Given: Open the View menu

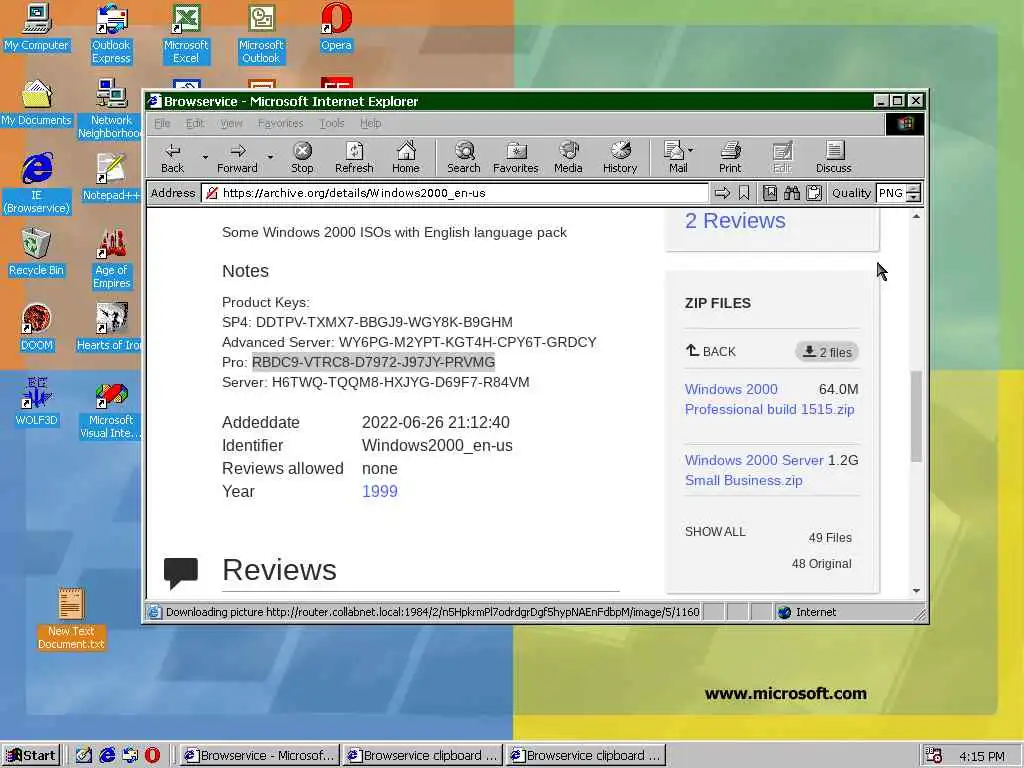Looking at the screenshot, I should coord(231,123).
